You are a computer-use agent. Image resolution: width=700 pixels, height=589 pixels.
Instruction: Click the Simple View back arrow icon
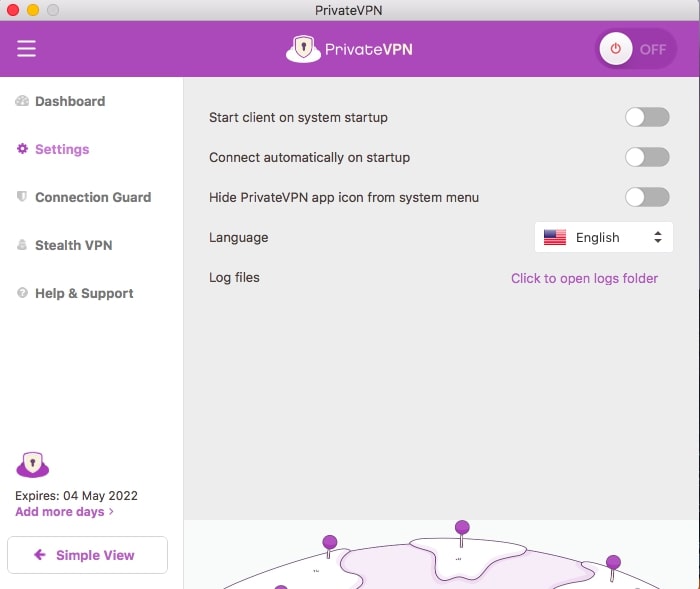(40, 555)
